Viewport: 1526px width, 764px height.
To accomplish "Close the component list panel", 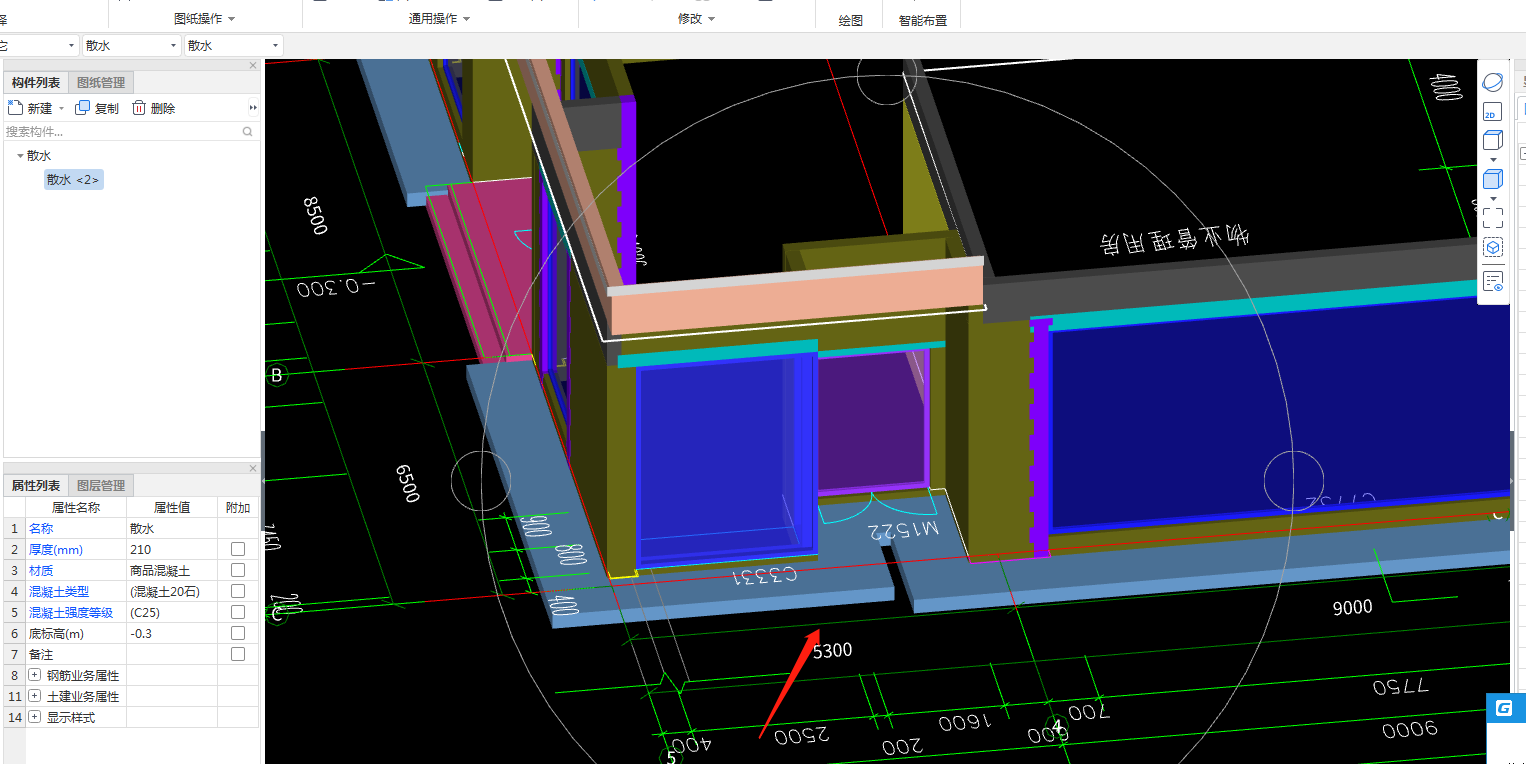I will click(253, 66).
